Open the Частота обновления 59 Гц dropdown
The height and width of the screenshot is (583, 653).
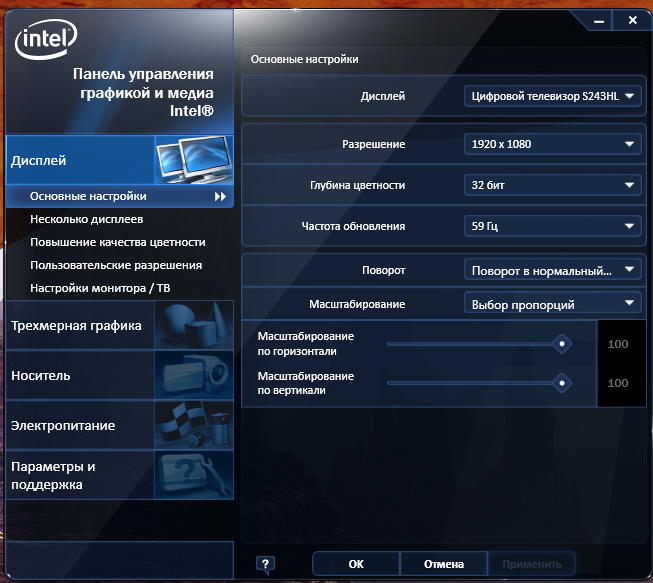click(552, 226)
